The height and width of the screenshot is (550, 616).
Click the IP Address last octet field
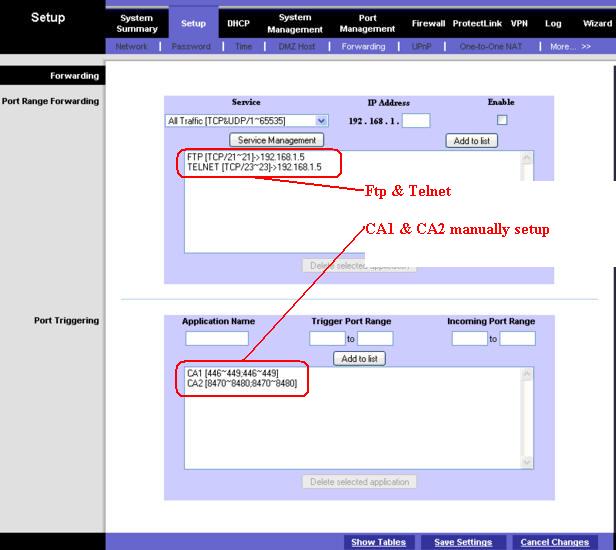[416, 121]
